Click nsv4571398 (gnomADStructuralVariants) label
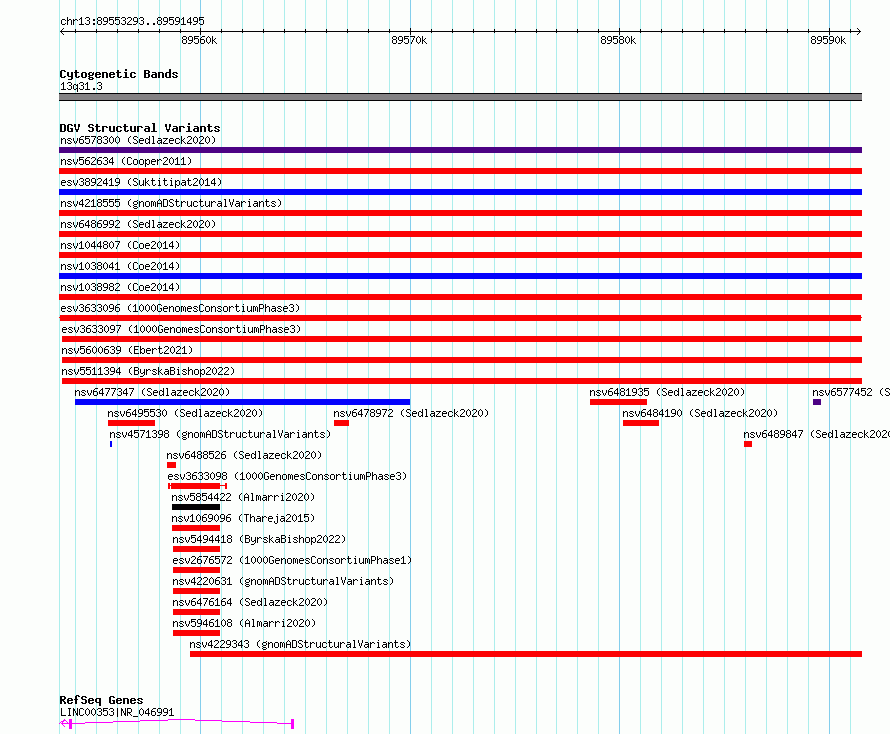 (220, 434)
